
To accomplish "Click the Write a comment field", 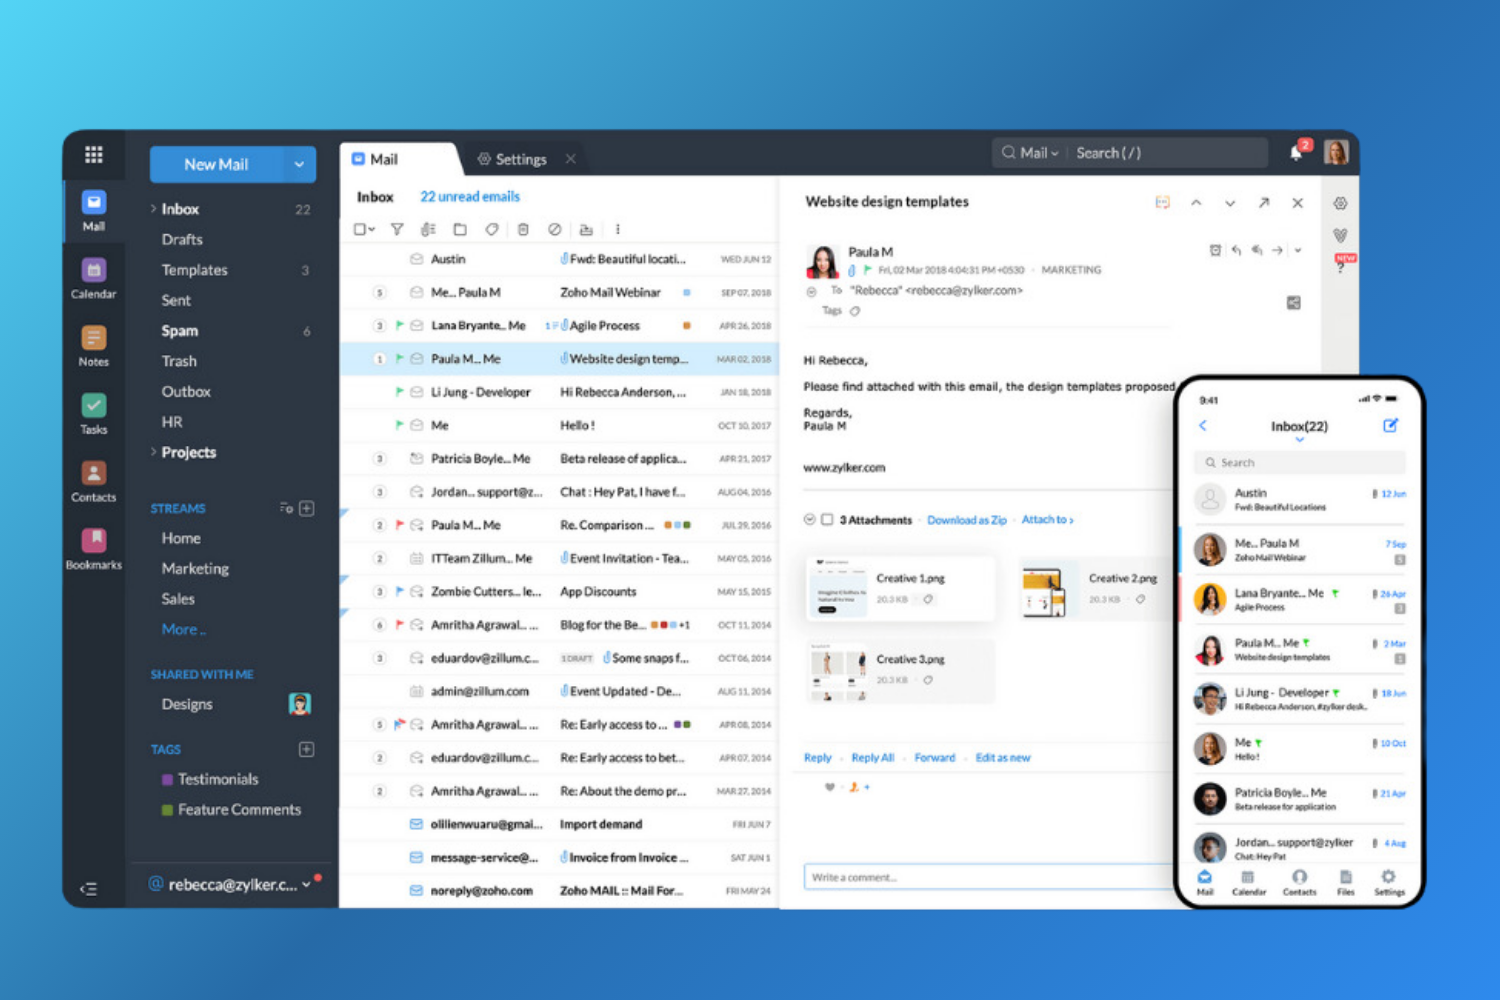I will (x=988, y=877).
